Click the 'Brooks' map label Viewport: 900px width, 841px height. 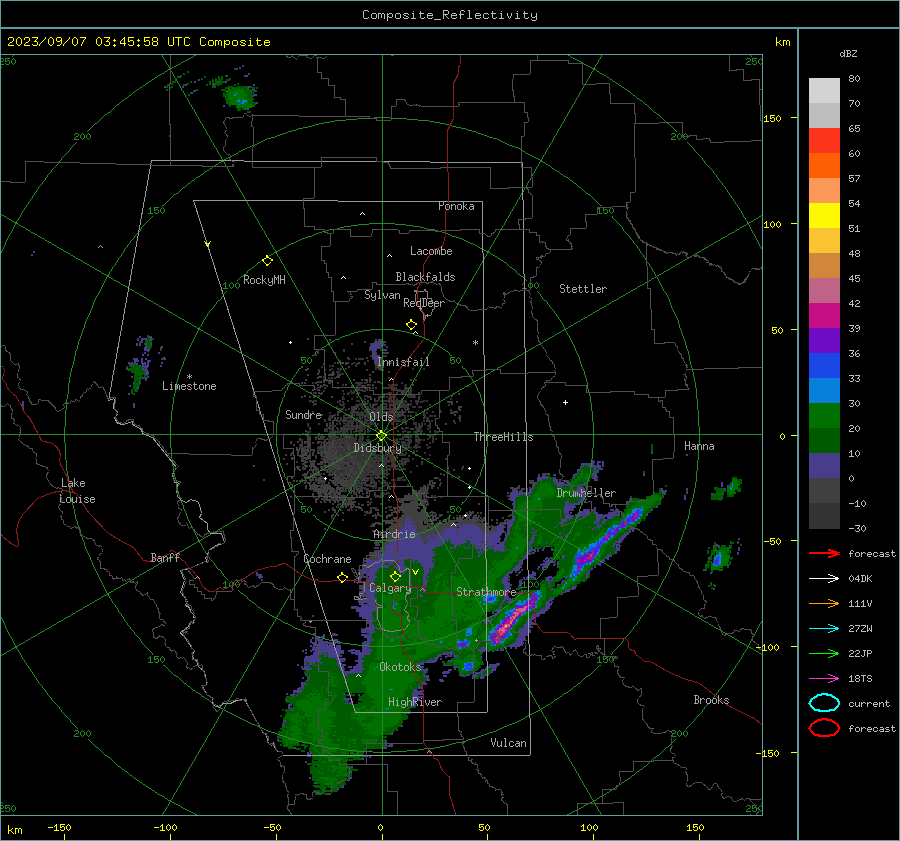click(711, 700)
